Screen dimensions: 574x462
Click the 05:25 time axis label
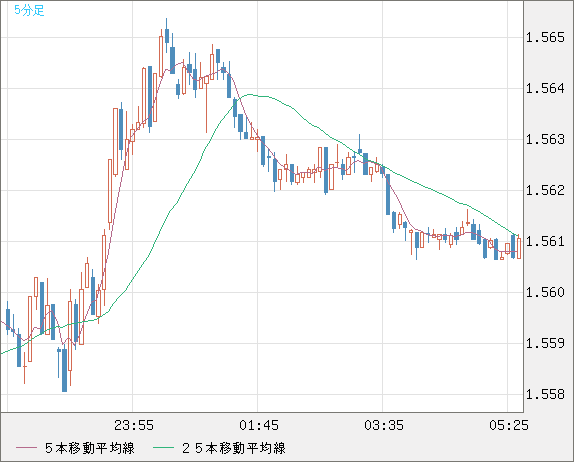point(509,425)
